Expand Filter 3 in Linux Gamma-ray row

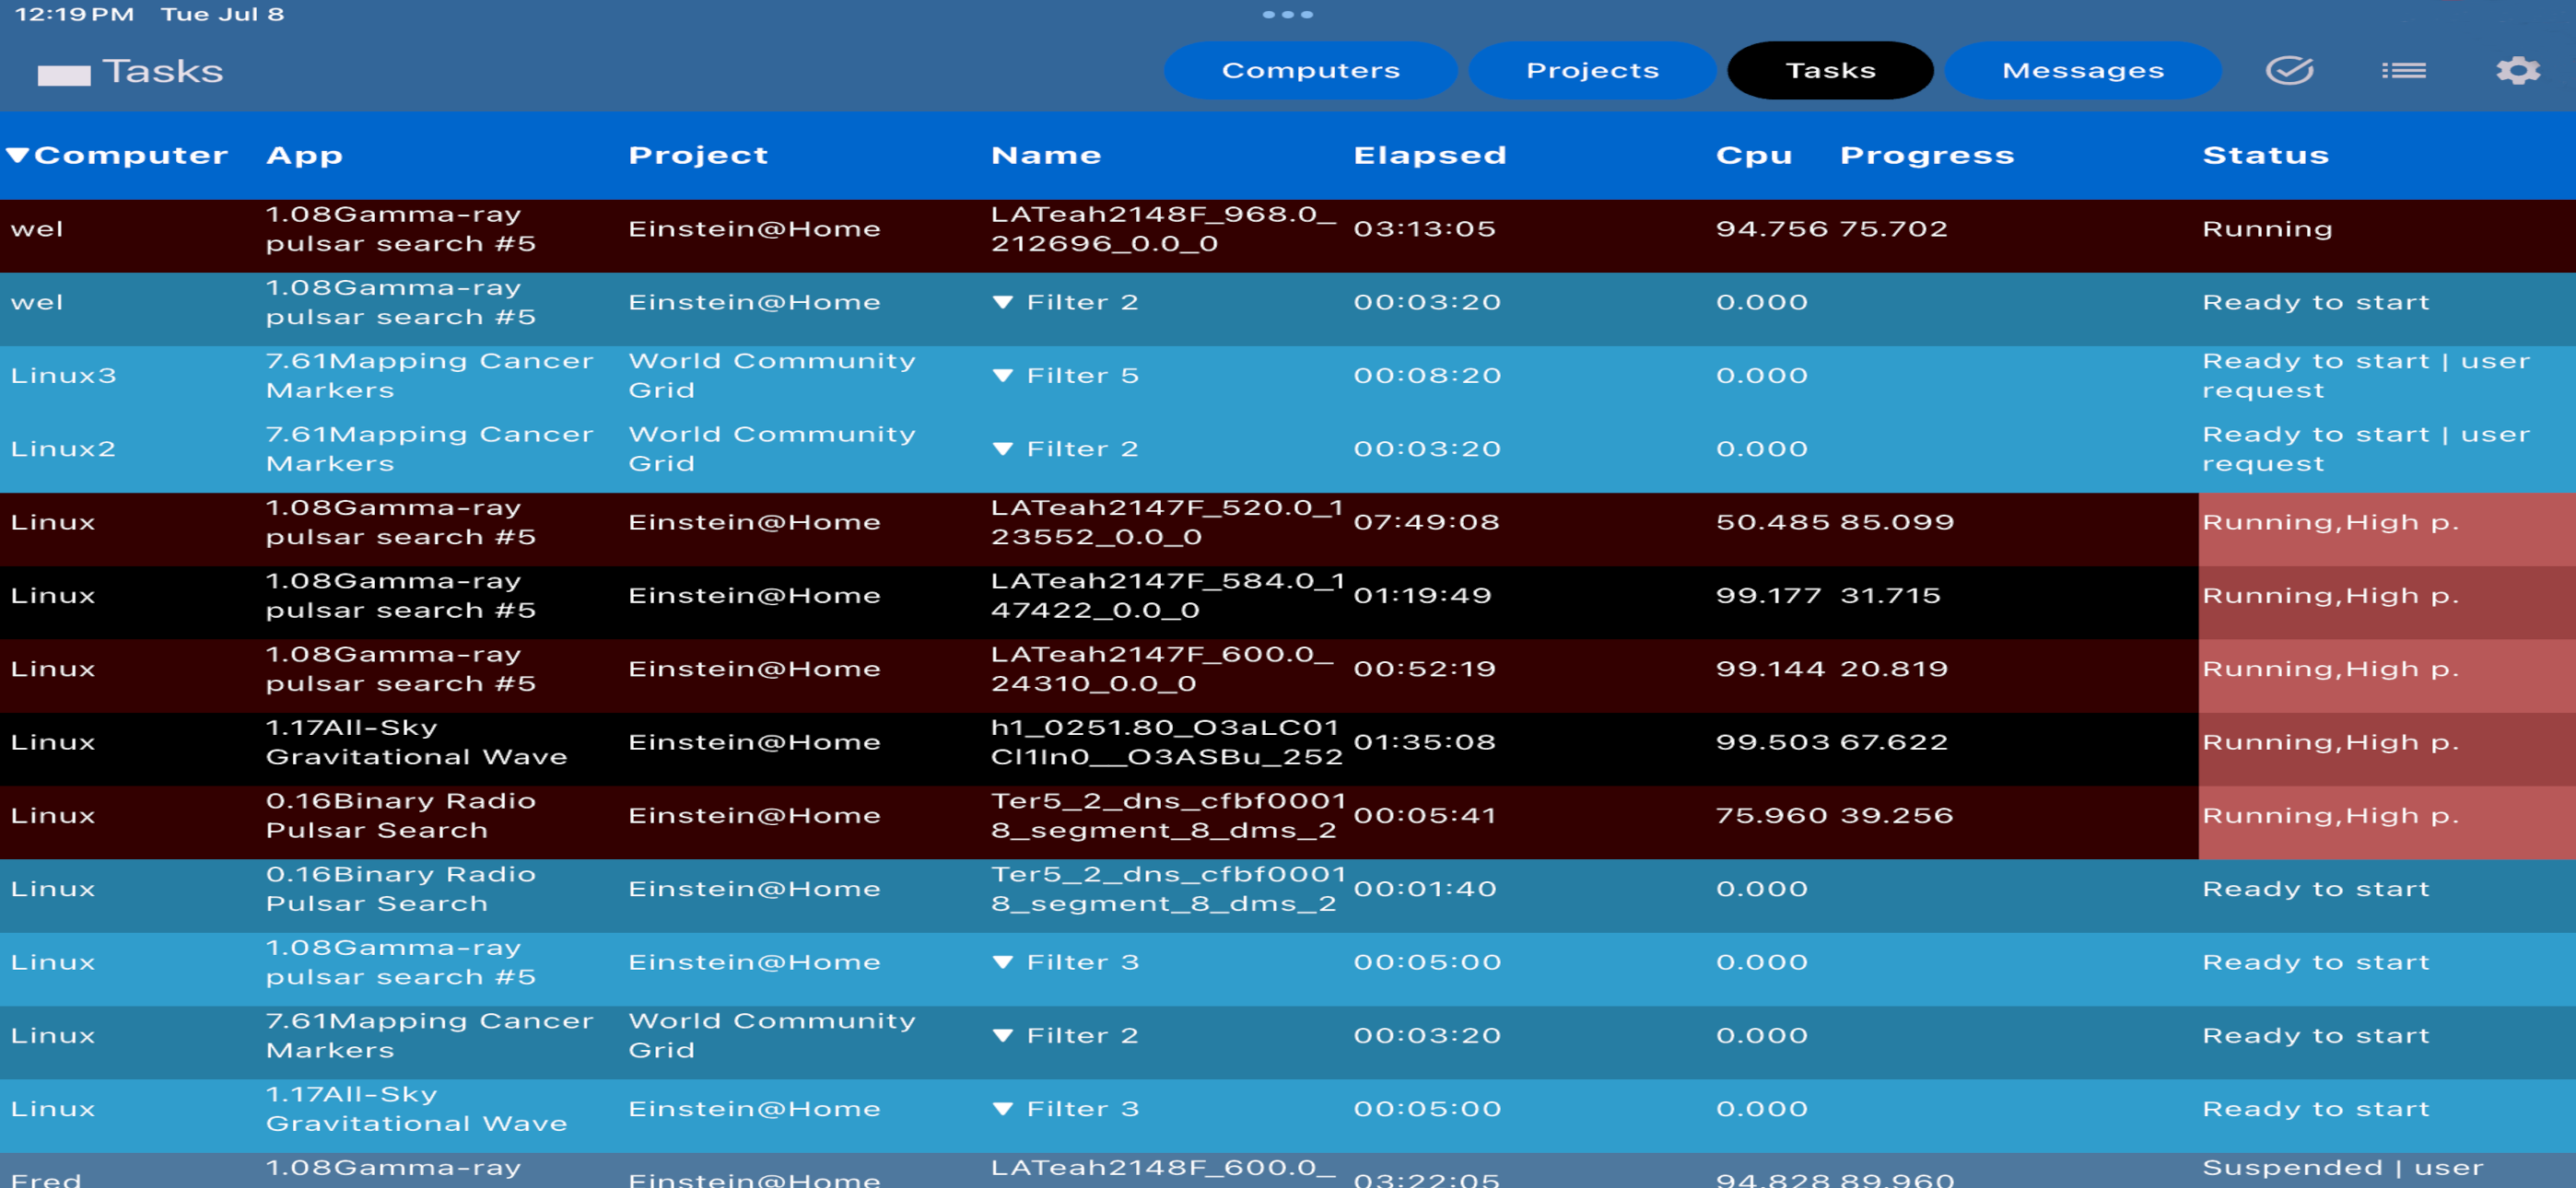1003,962
